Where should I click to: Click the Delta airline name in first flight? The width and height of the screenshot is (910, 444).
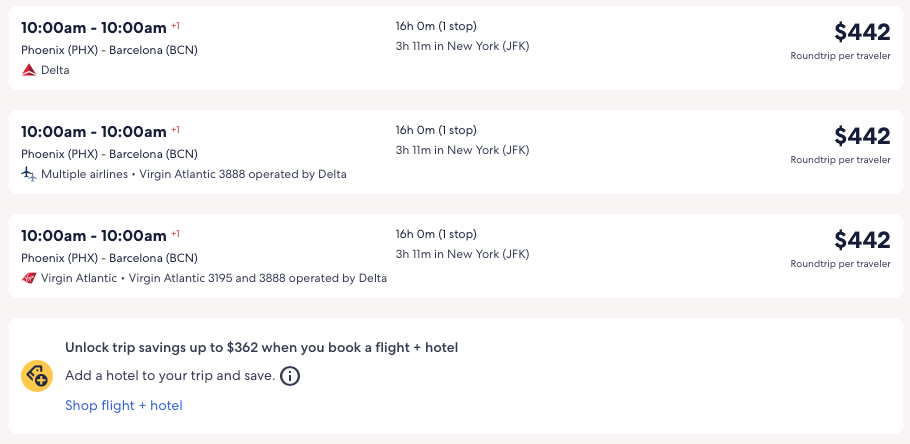click(x=56, y=70)
